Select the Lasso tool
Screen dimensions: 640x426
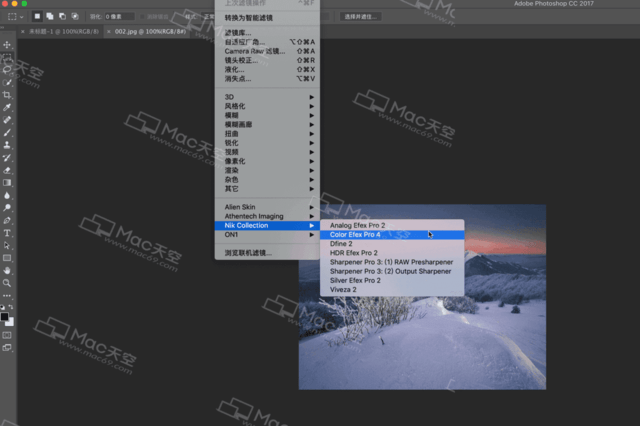click(7, 70)
